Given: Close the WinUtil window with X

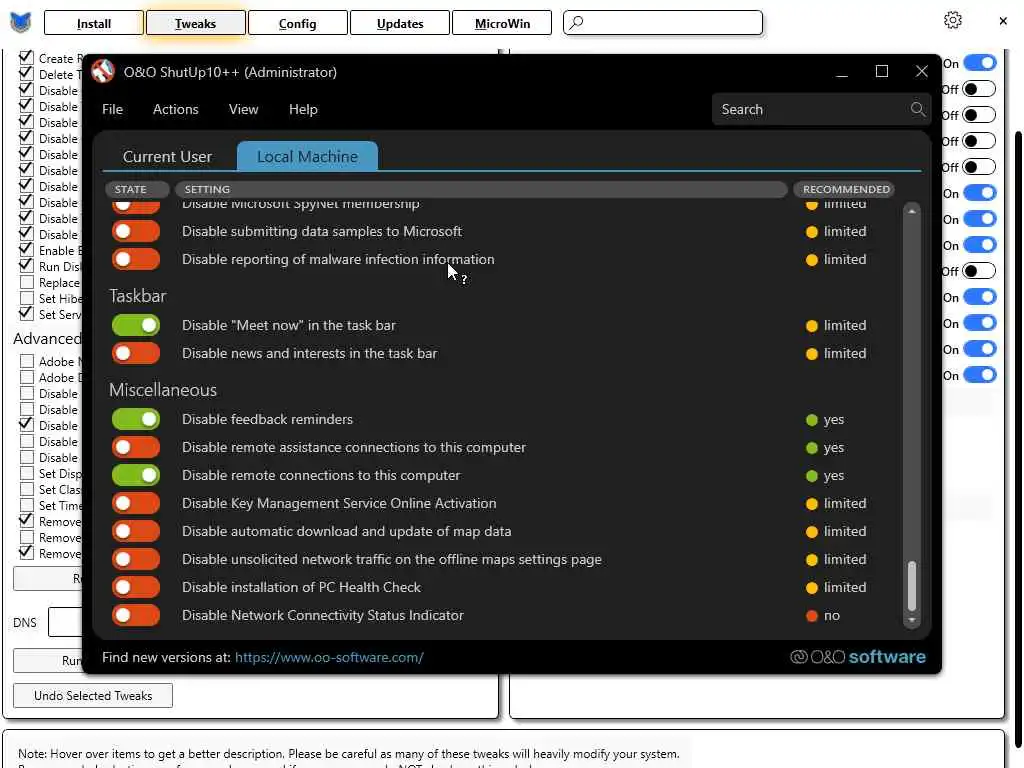Looking at the screenshot, I should pyautogui.click(x=1003, y=21).
